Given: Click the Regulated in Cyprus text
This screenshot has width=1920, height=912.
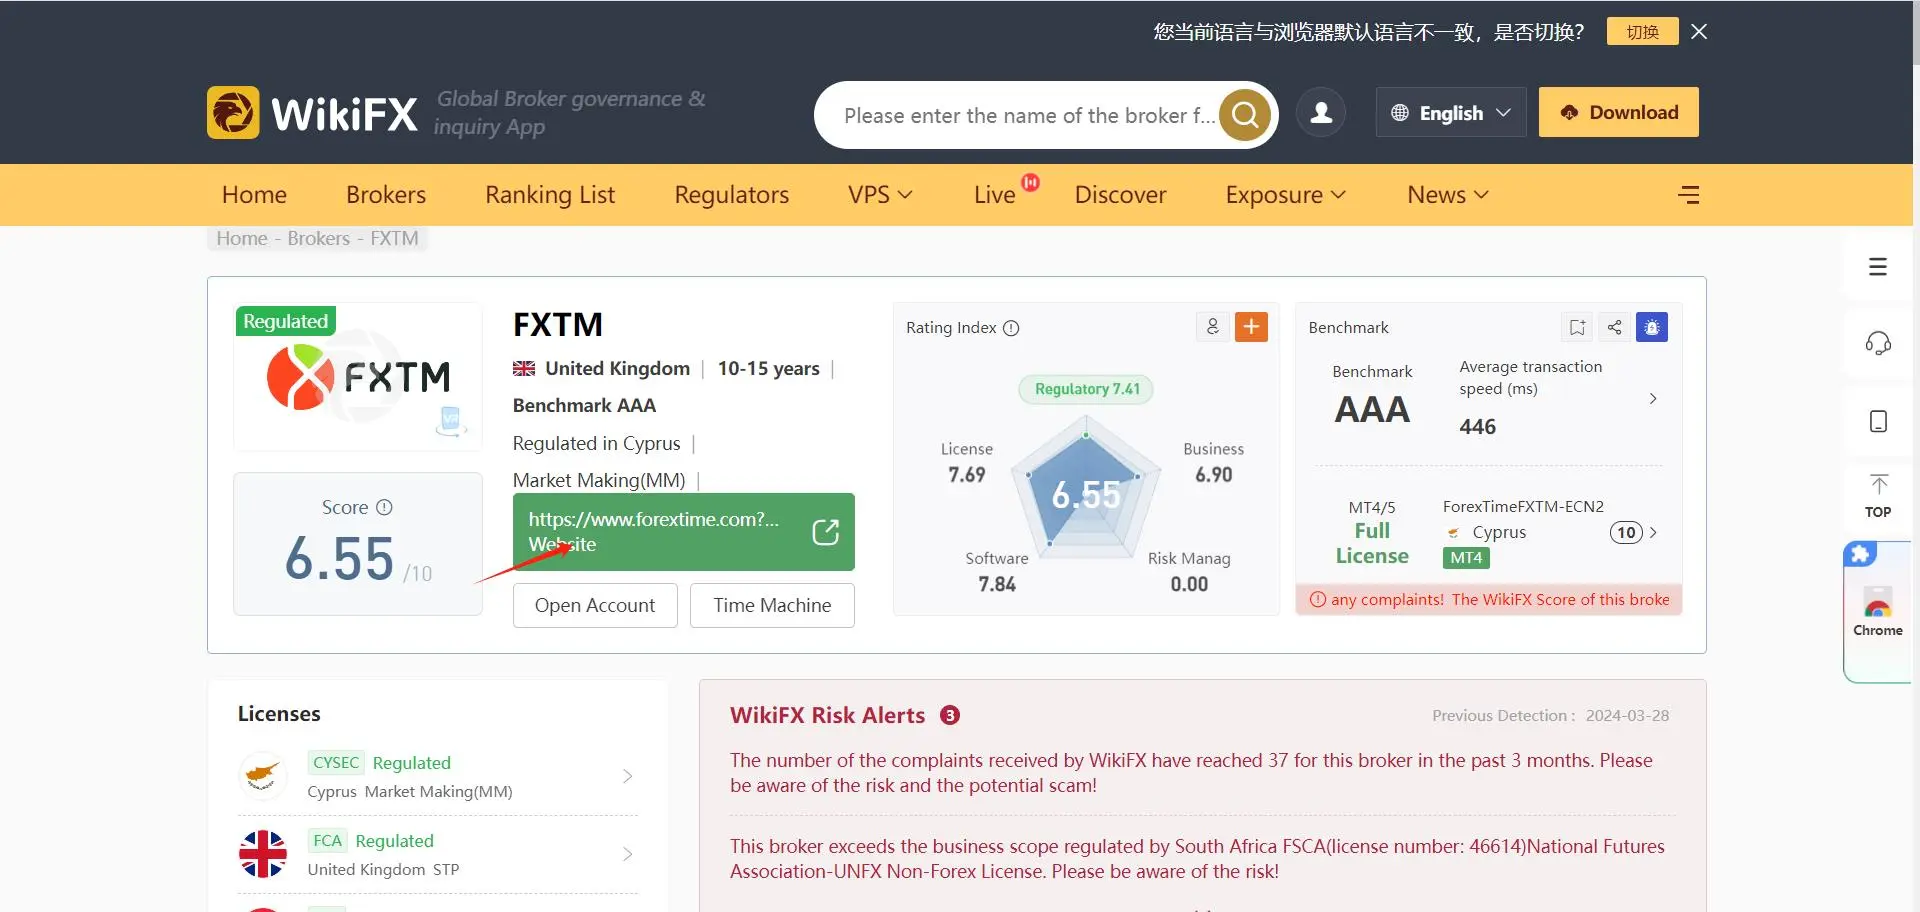Looking at the screenshot, I should pos(596,443).
